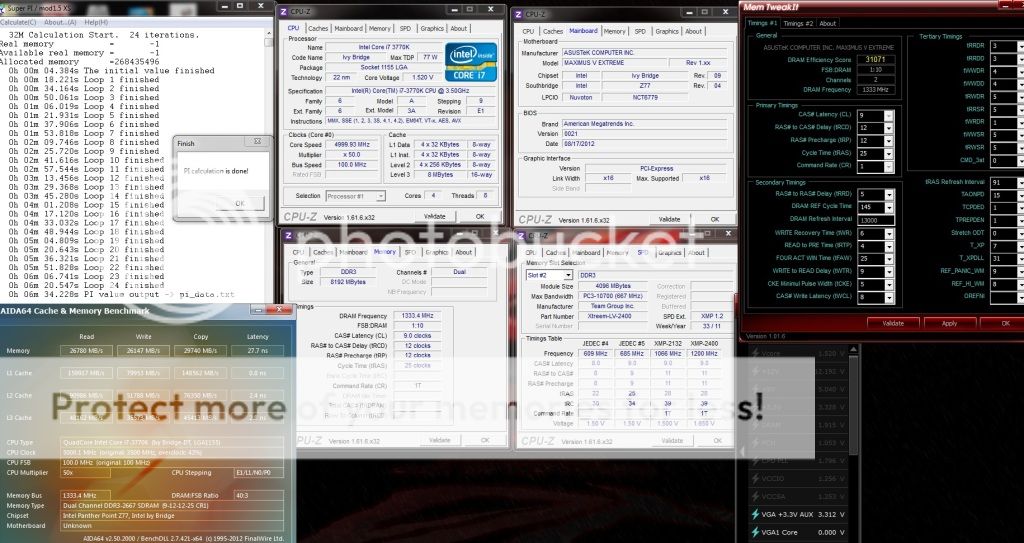
Task: Select the Caches tab in the CPU-Z processor window
Action: pyautogui.click(x=318, y=29)
